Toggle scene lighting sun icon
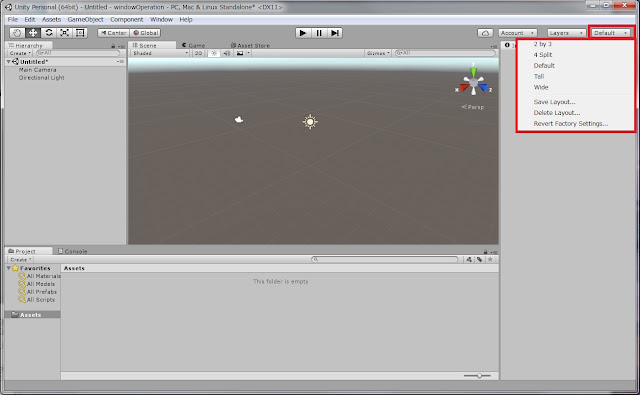 pyautogui.click(x=214, y=53)
